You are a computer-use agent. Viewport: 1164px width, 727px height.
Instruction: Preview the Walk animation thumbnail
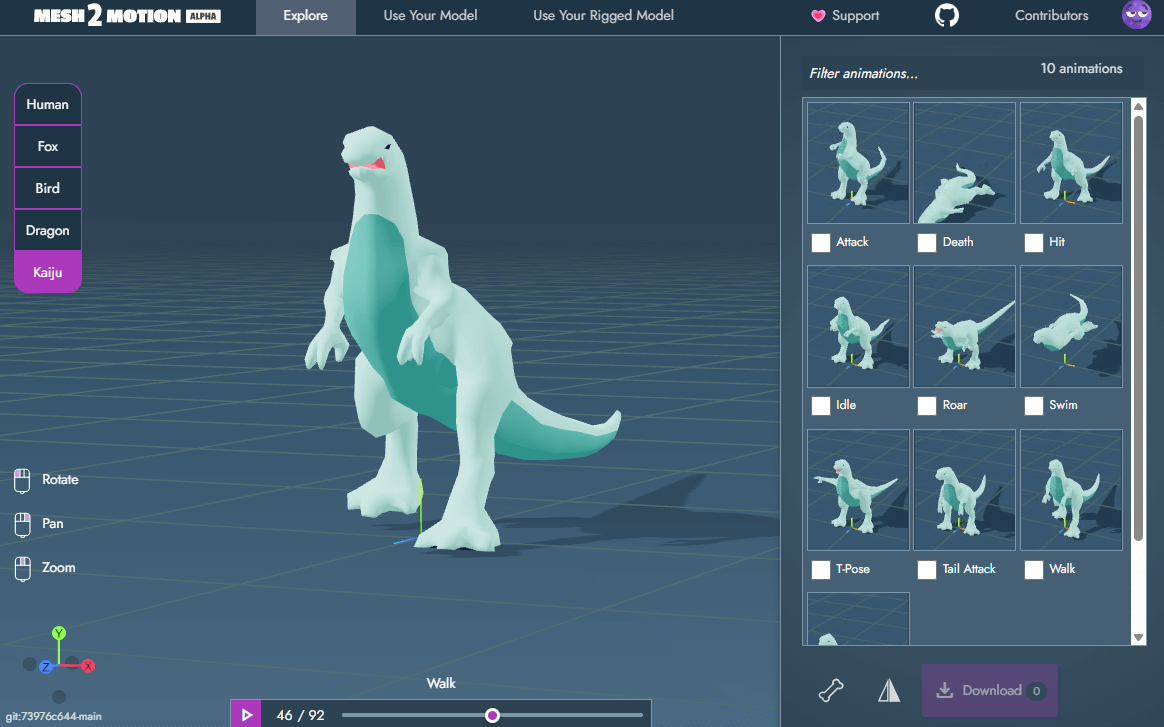(1071, 490)
